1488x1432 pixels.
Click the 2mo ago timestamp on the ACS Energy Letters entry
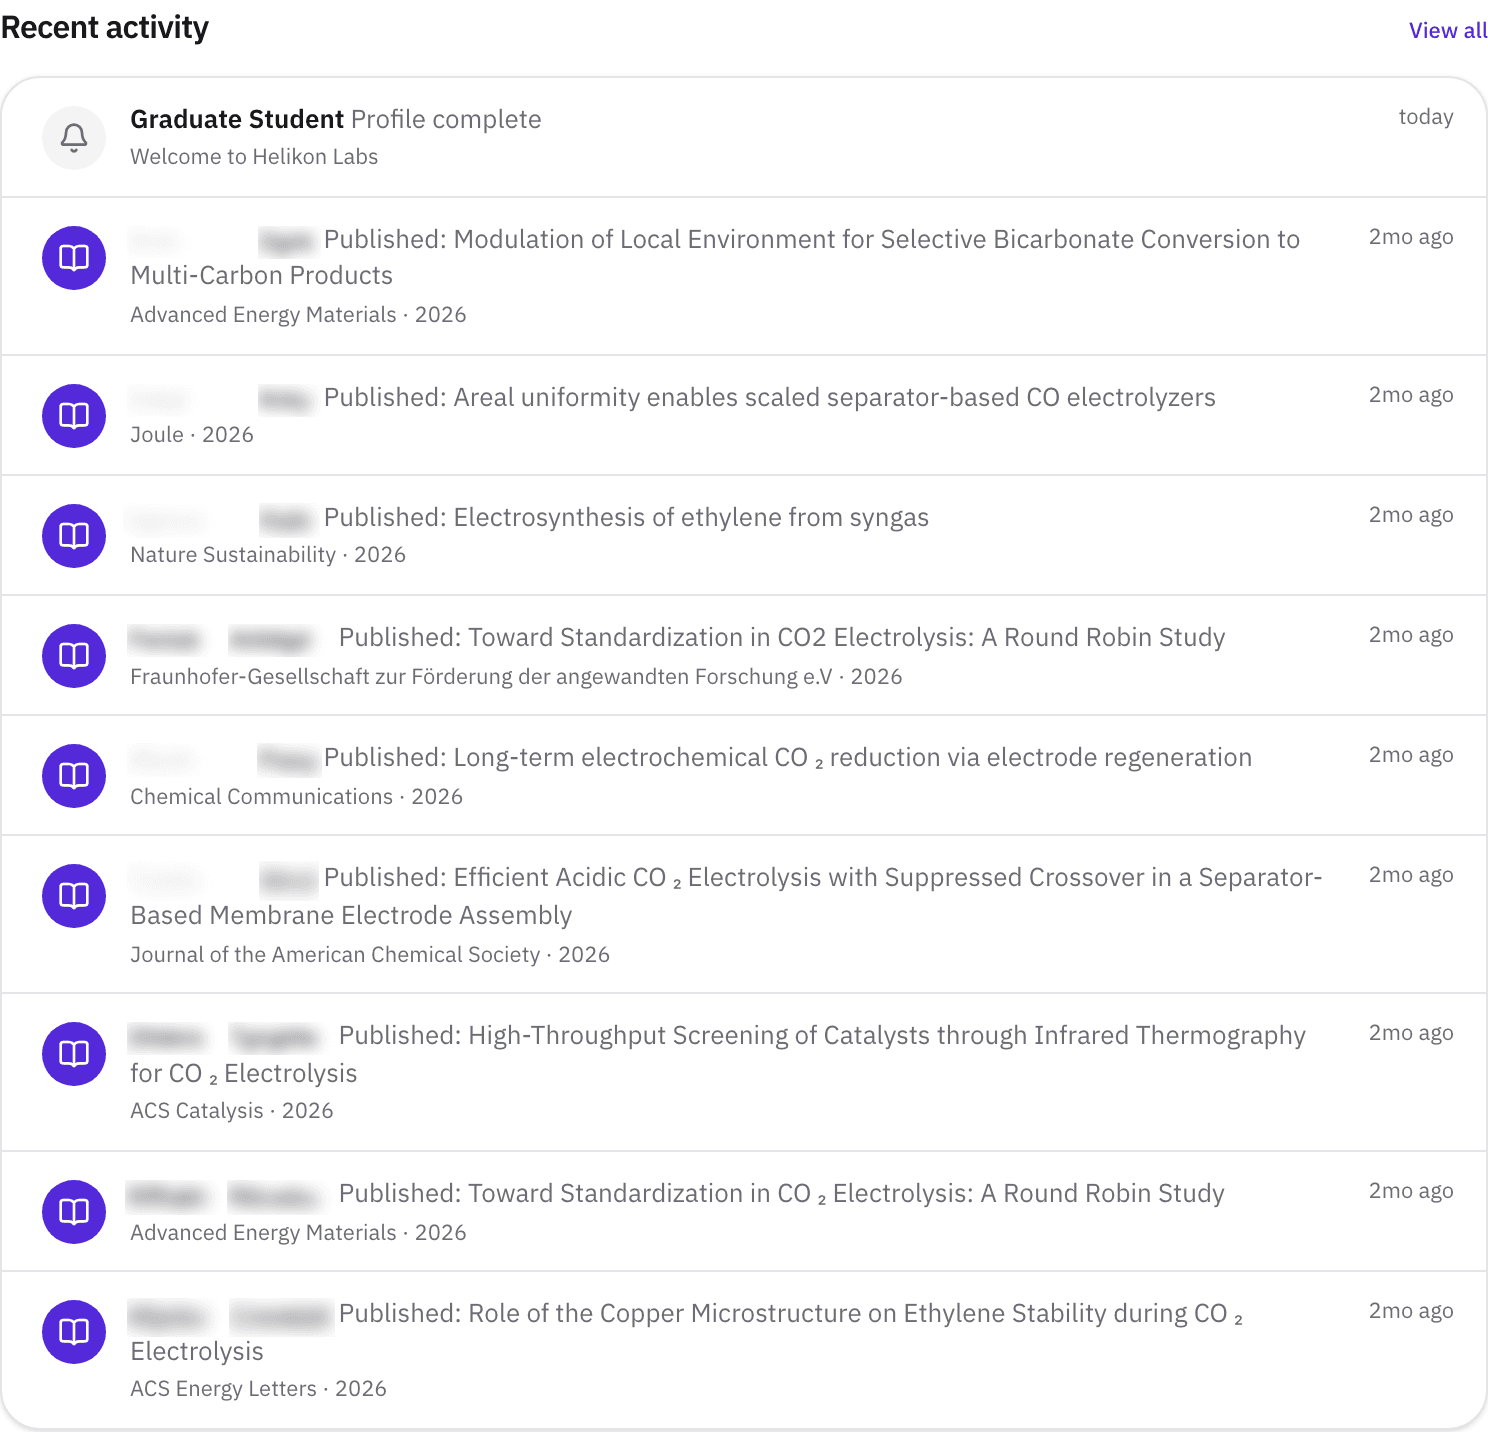point(1411,1311)
